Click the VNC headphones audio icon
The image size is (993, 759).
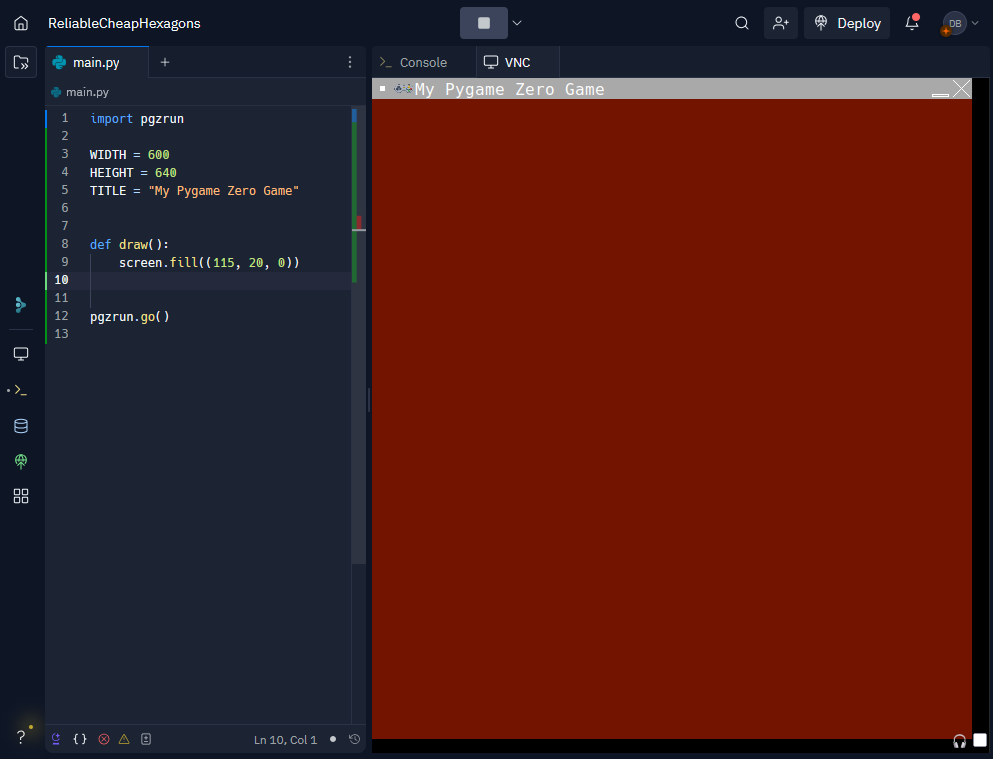pos(959,741)
